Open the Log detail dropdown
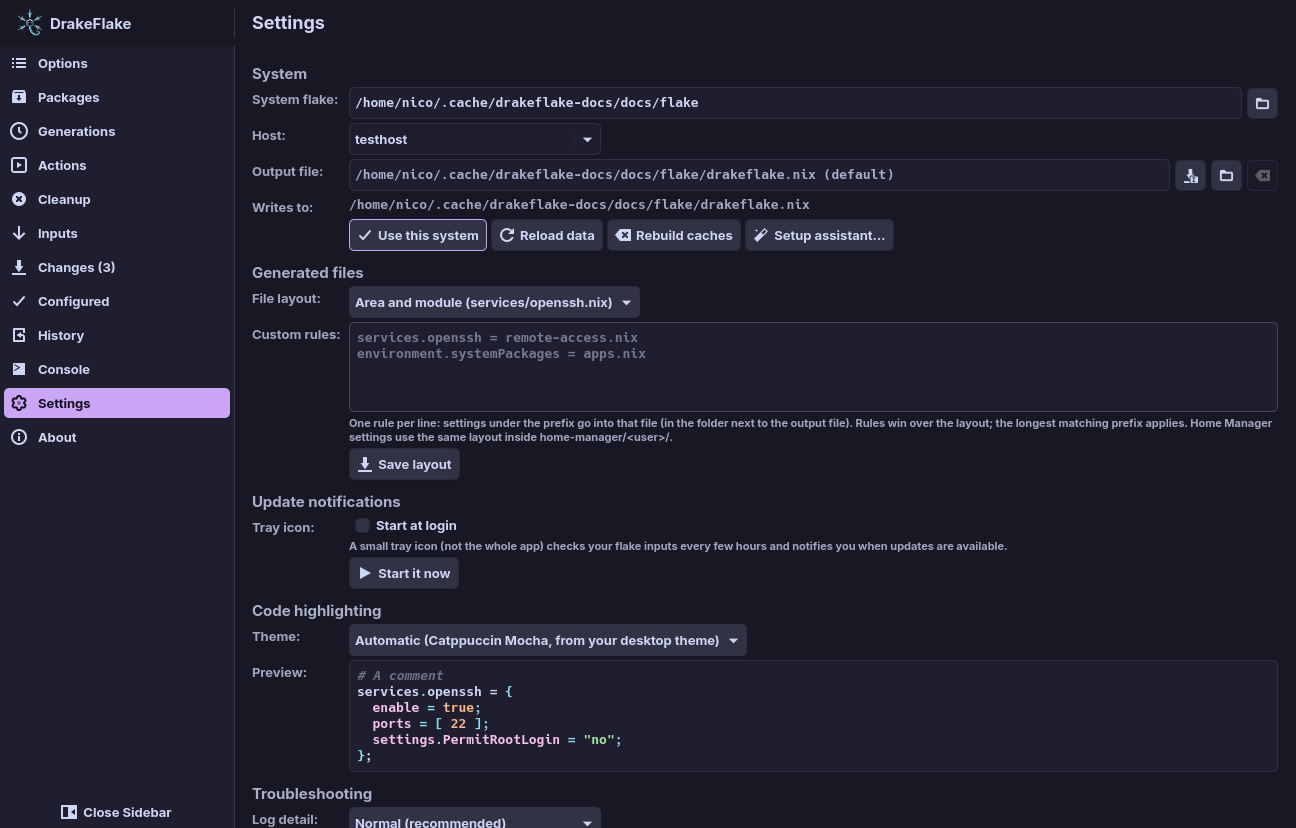The height and width of the screenshot is (828, 1296). point(475,819)
